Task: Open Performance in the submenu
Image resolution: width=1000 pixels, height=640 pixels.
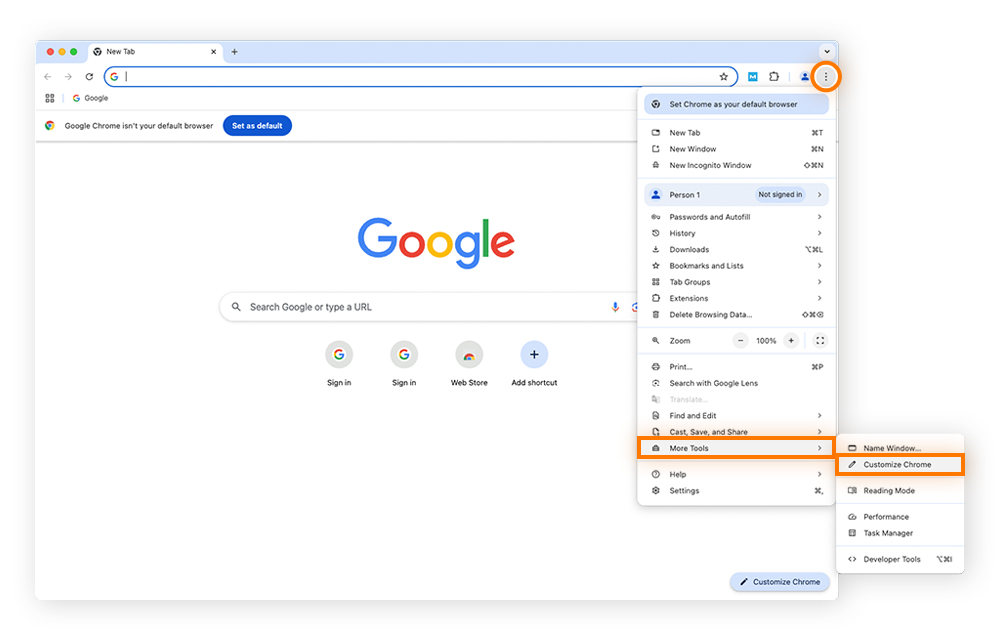Action: point(900,517)
